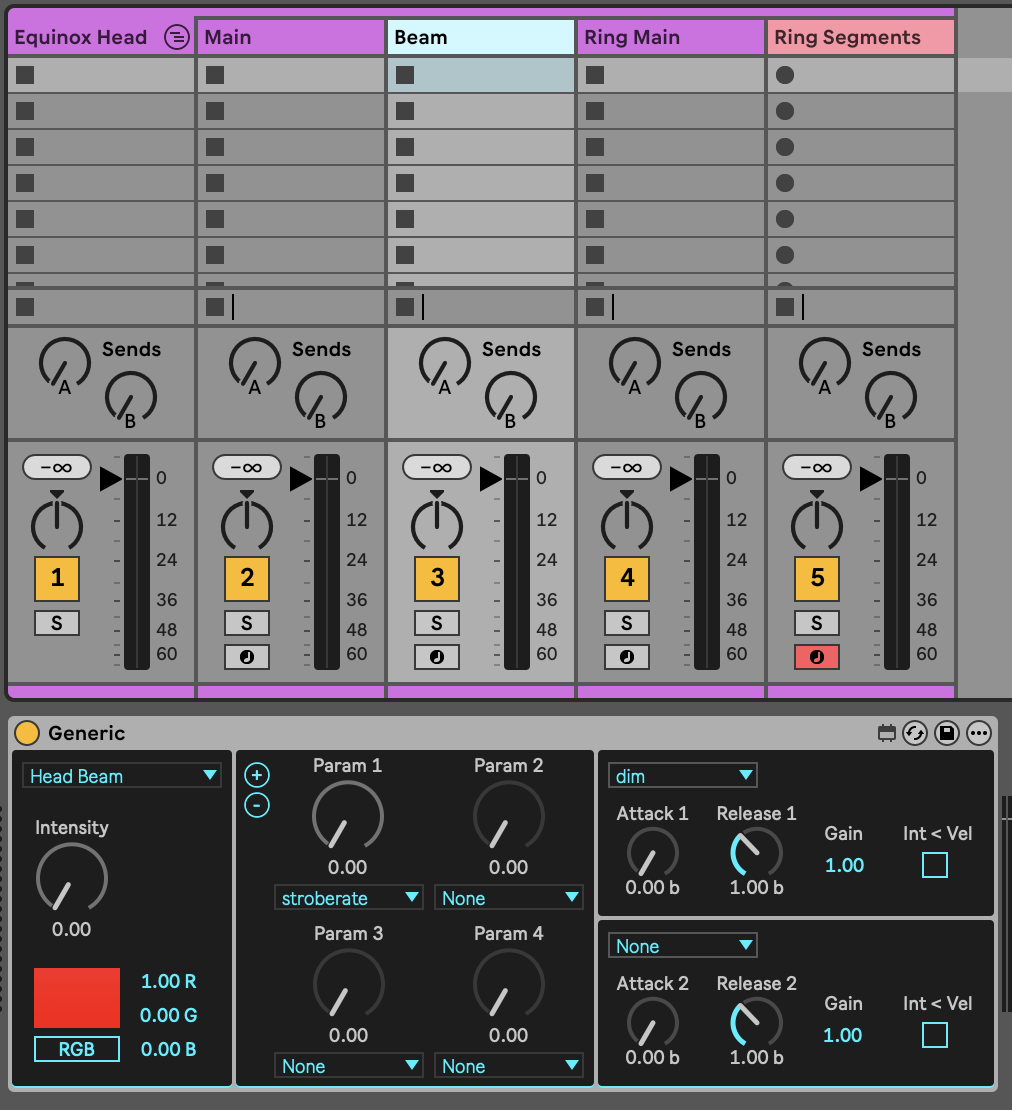Open the stroberate parameter dropdown
The width and height of the screenshot is (1012, 1110).
tap(349, 898)
